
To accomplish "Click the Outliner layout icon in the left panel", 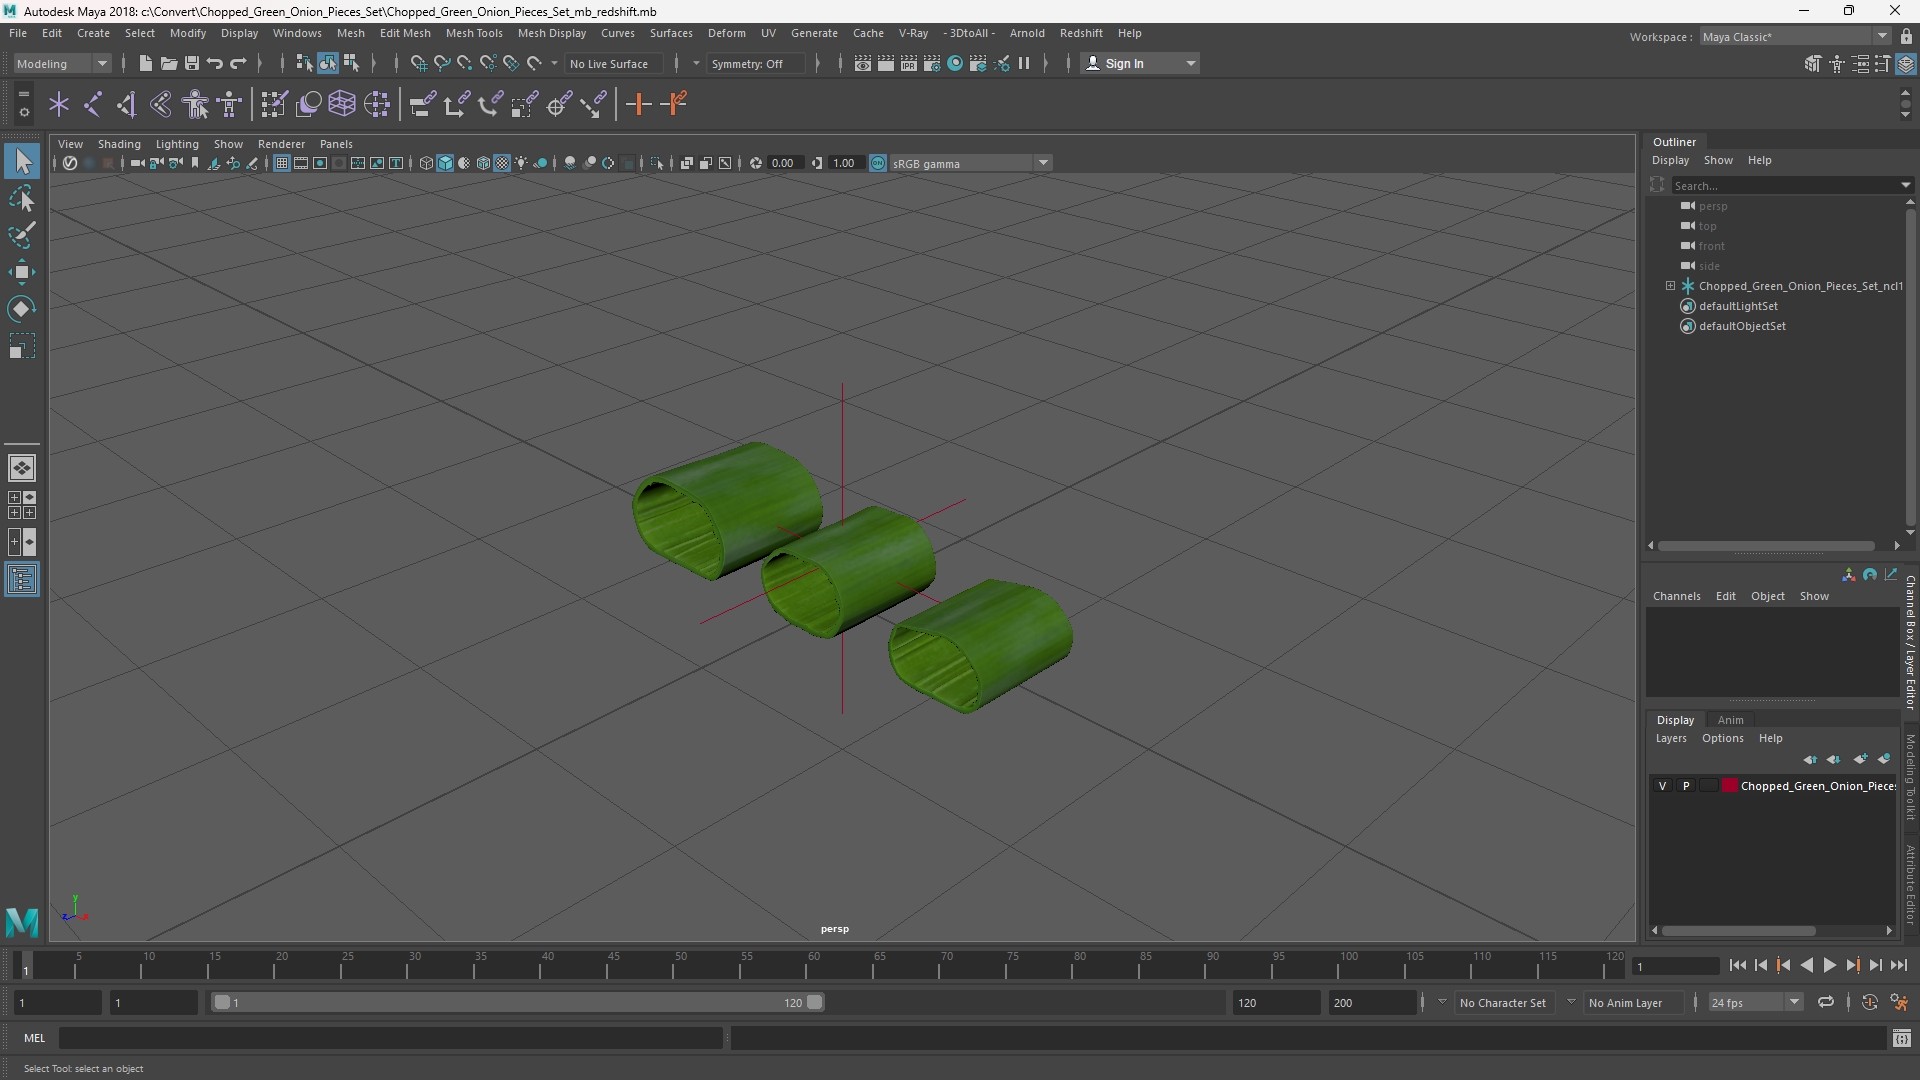I will pos(22,580).
